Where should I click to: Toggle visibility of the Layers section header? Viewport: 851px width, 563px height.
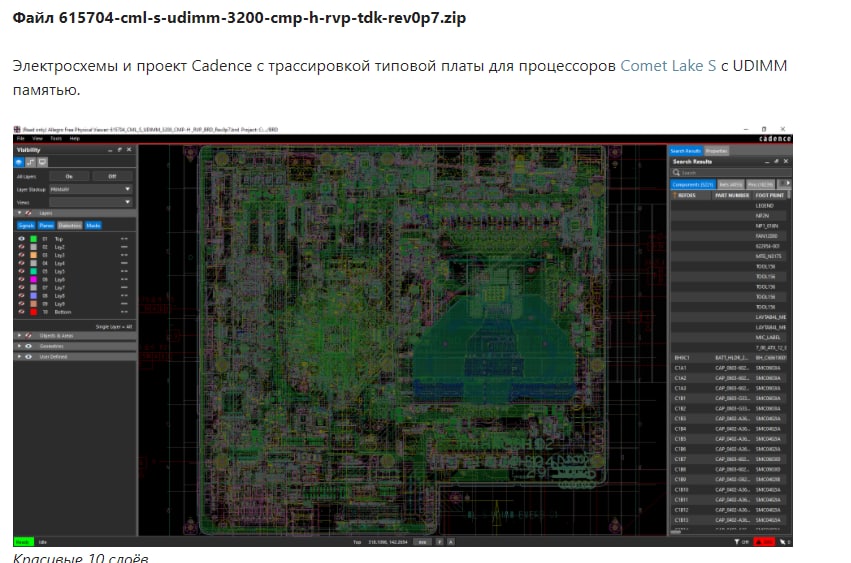[x=28, y=213]
